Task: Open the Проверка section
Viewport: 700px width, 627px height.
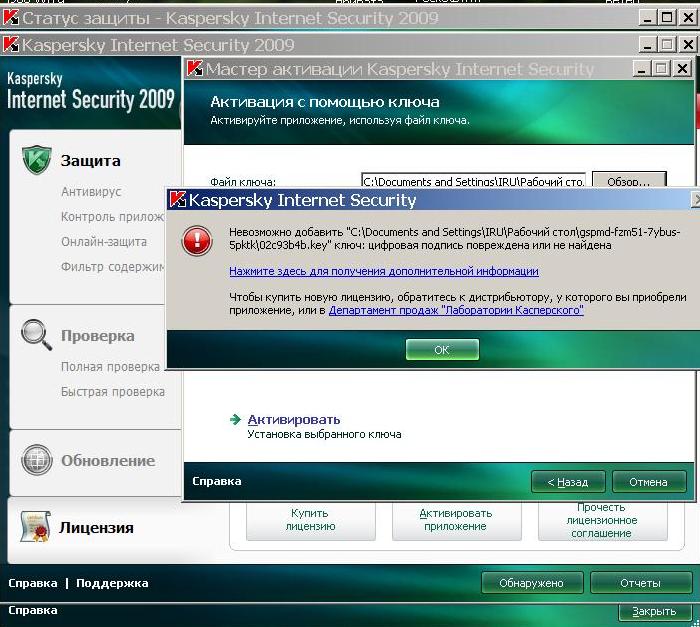Action: pos(97,336)
